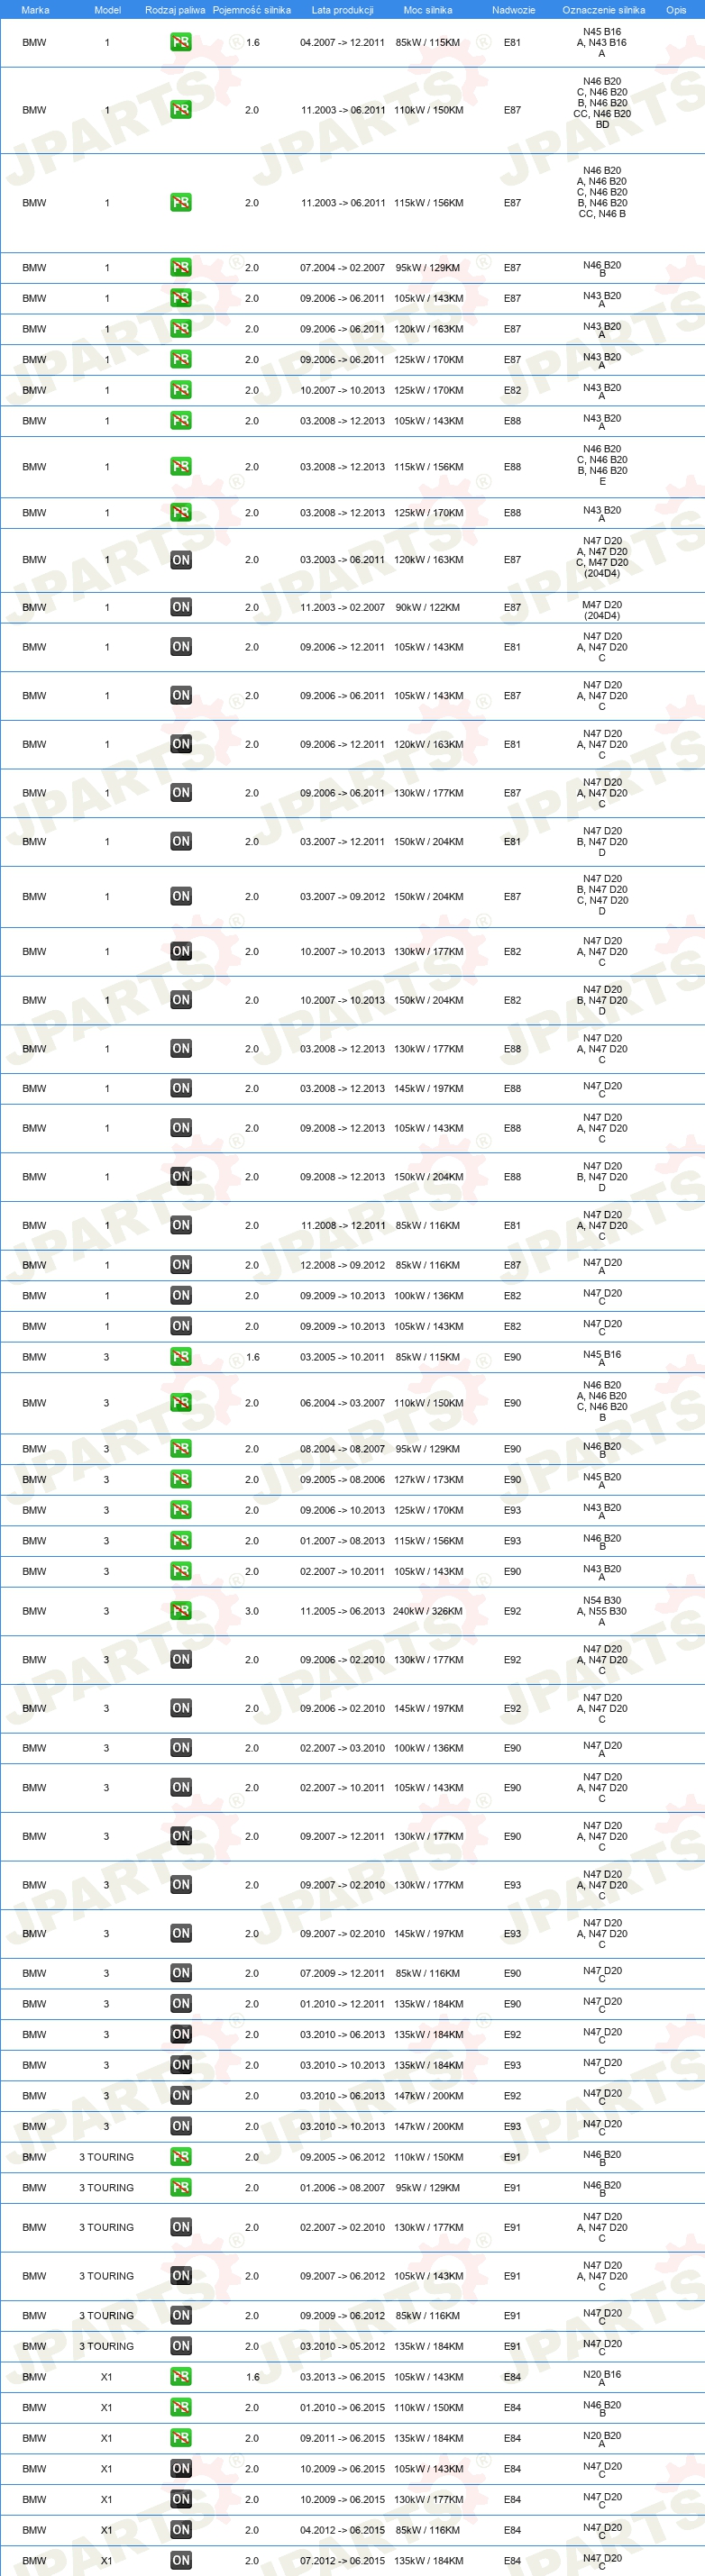The height and width of the screenshot is (2576, 705).
Task: Click the Rodzaj paliwa column header
Action: (x=175, y=10)
